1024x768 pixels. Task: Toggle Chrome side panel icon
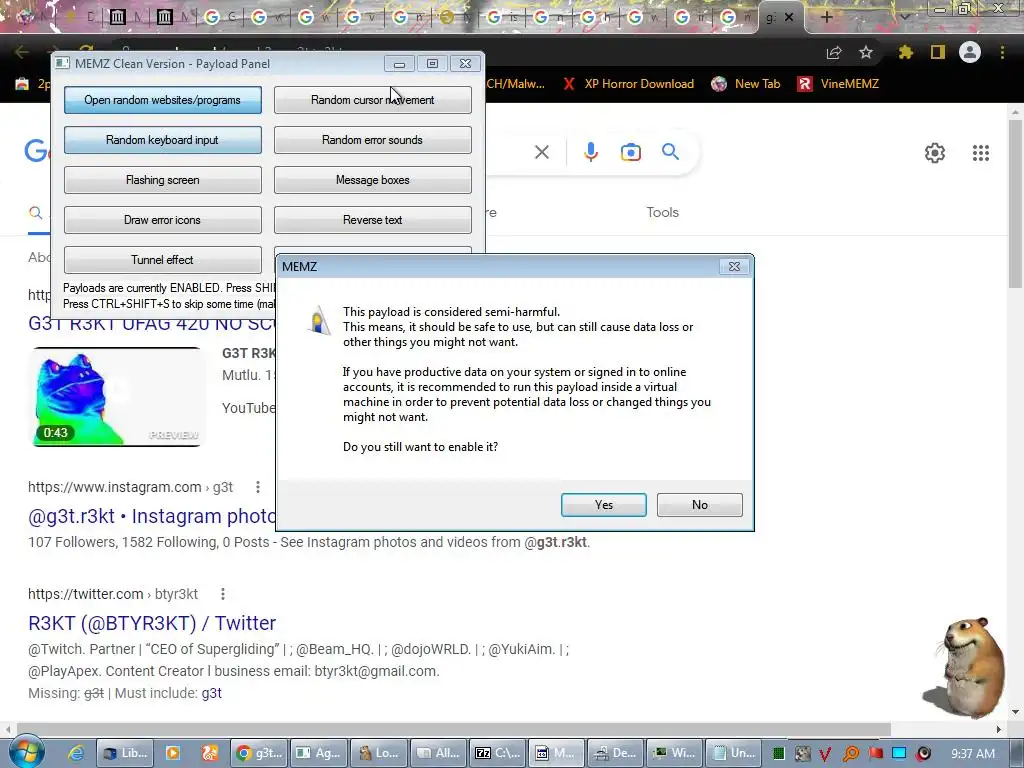tap(938, 52)
